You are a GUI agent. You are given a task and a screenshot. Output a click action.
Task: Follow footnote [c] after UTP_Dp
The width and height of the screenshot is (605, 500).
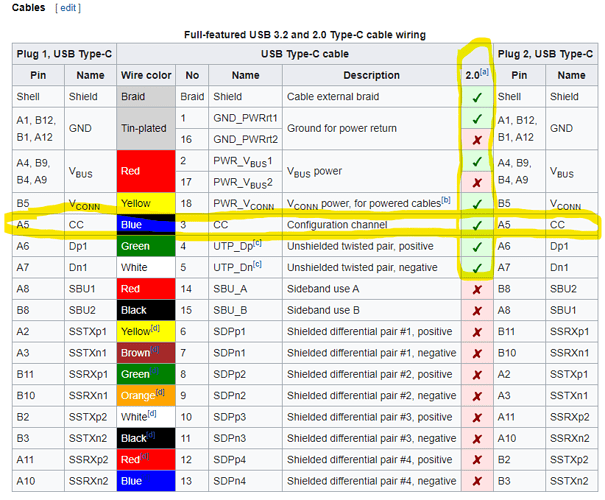click(x=257, y=243)
